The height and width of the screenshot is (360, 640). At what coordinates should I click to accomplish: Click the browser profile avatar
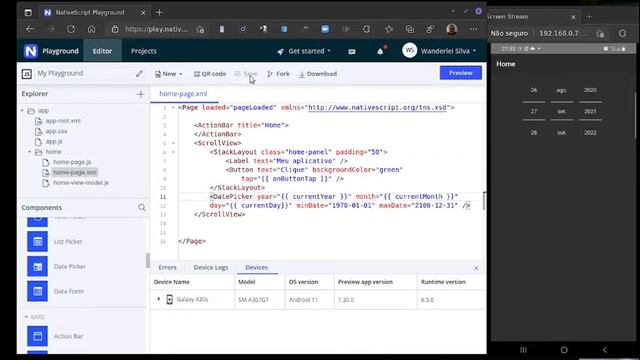coord(451,29)
